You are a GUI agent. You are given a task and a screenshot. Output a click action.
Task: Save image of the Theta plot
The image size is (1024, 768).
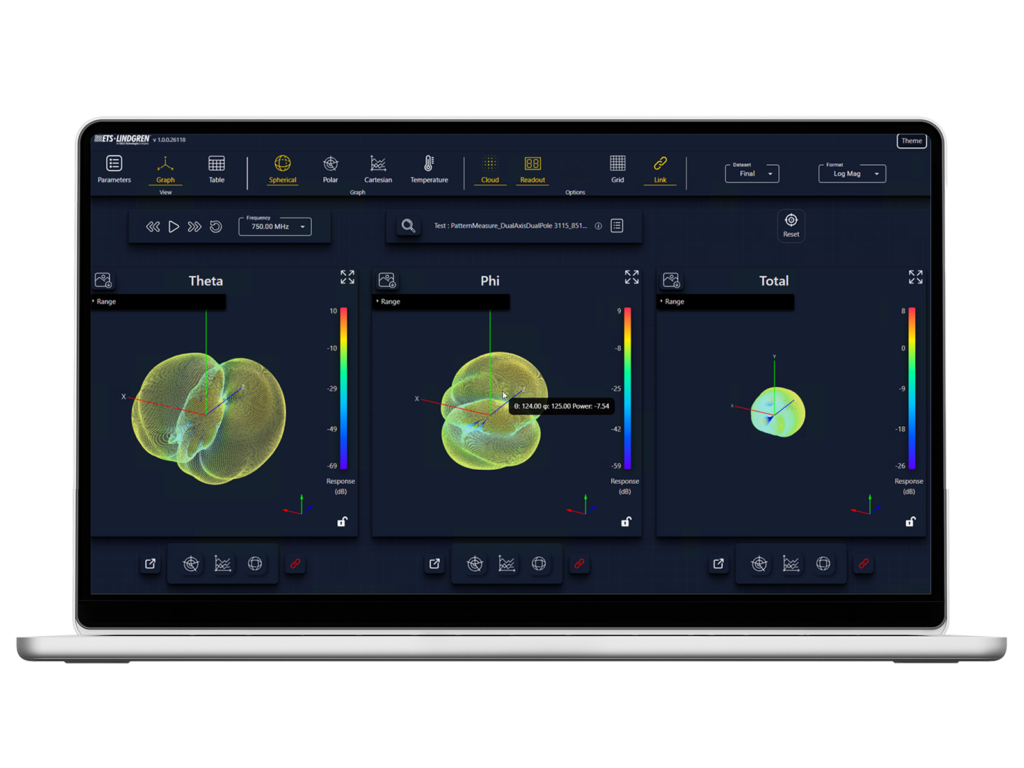(103, 280)
